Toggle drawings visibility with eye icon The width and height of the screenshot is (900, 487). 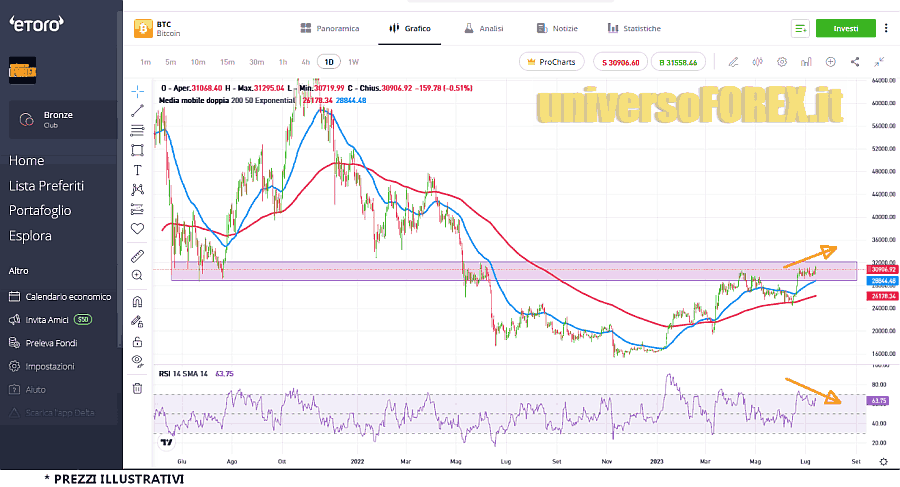137,360
